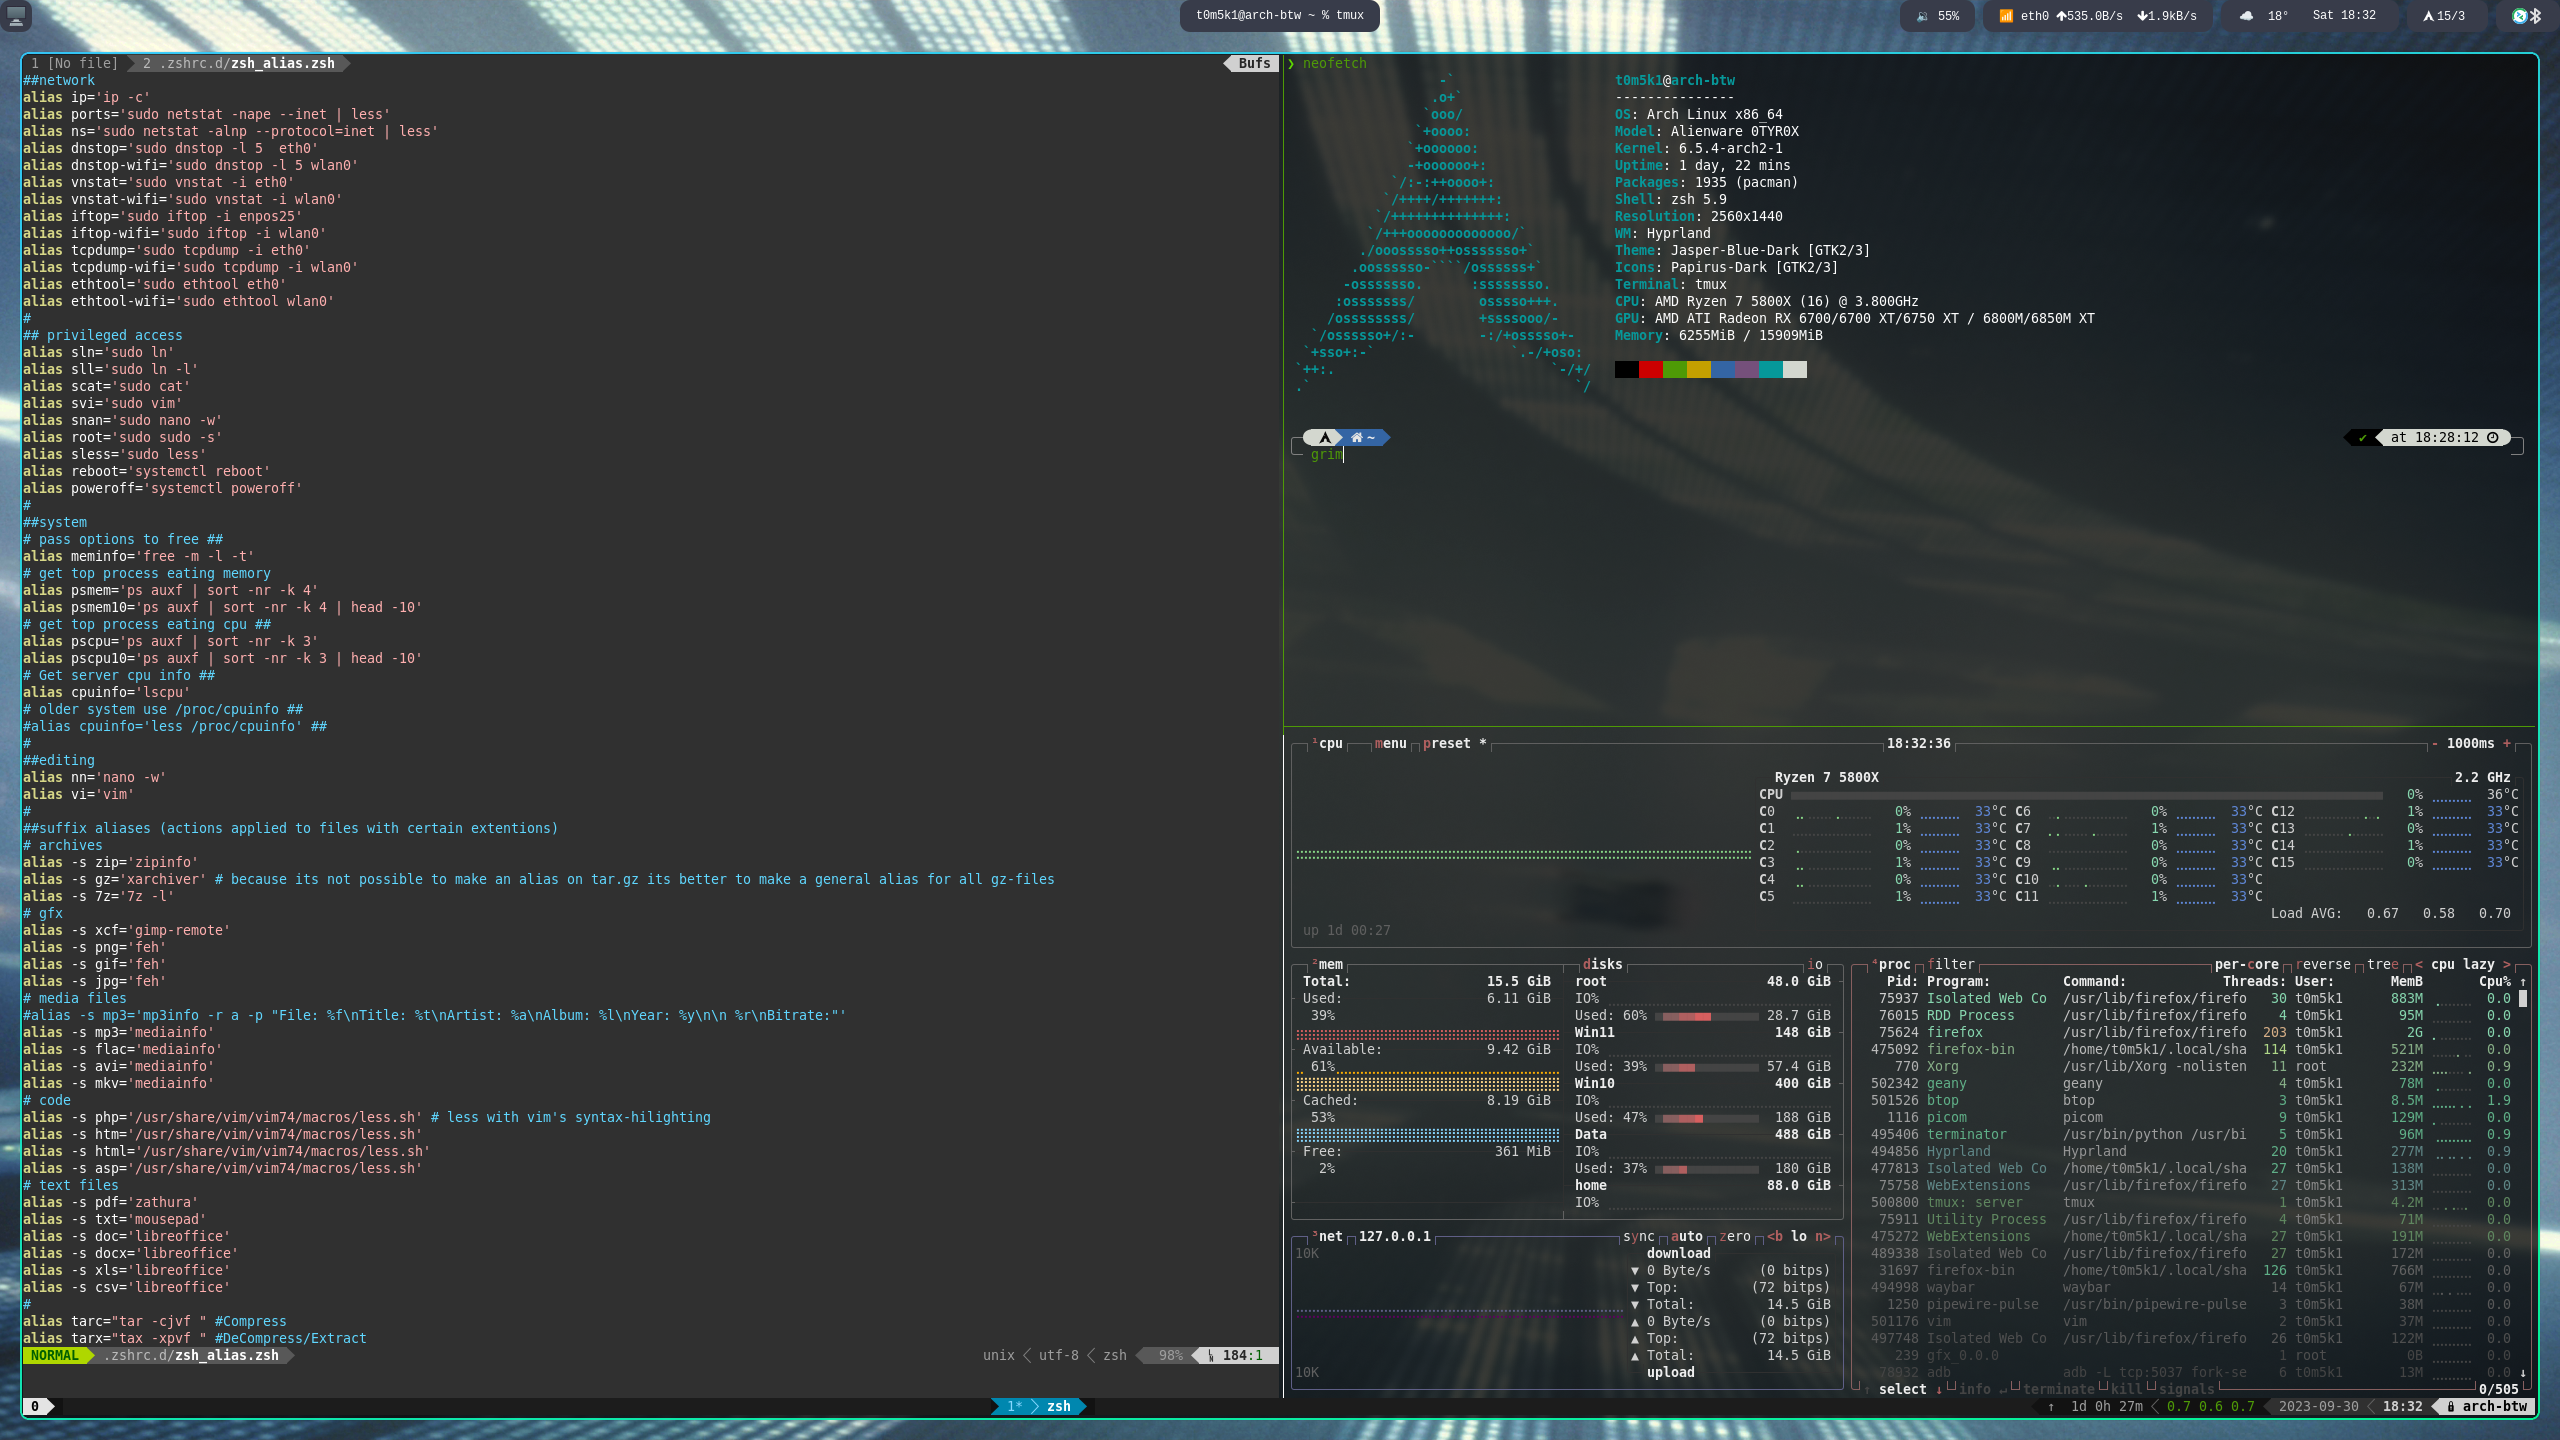Screen dimensions: 2560x1440
Task: Click the lock icon beside arch-btw in tmux
Action: pyautogui.click(x=2451, y=1406)
